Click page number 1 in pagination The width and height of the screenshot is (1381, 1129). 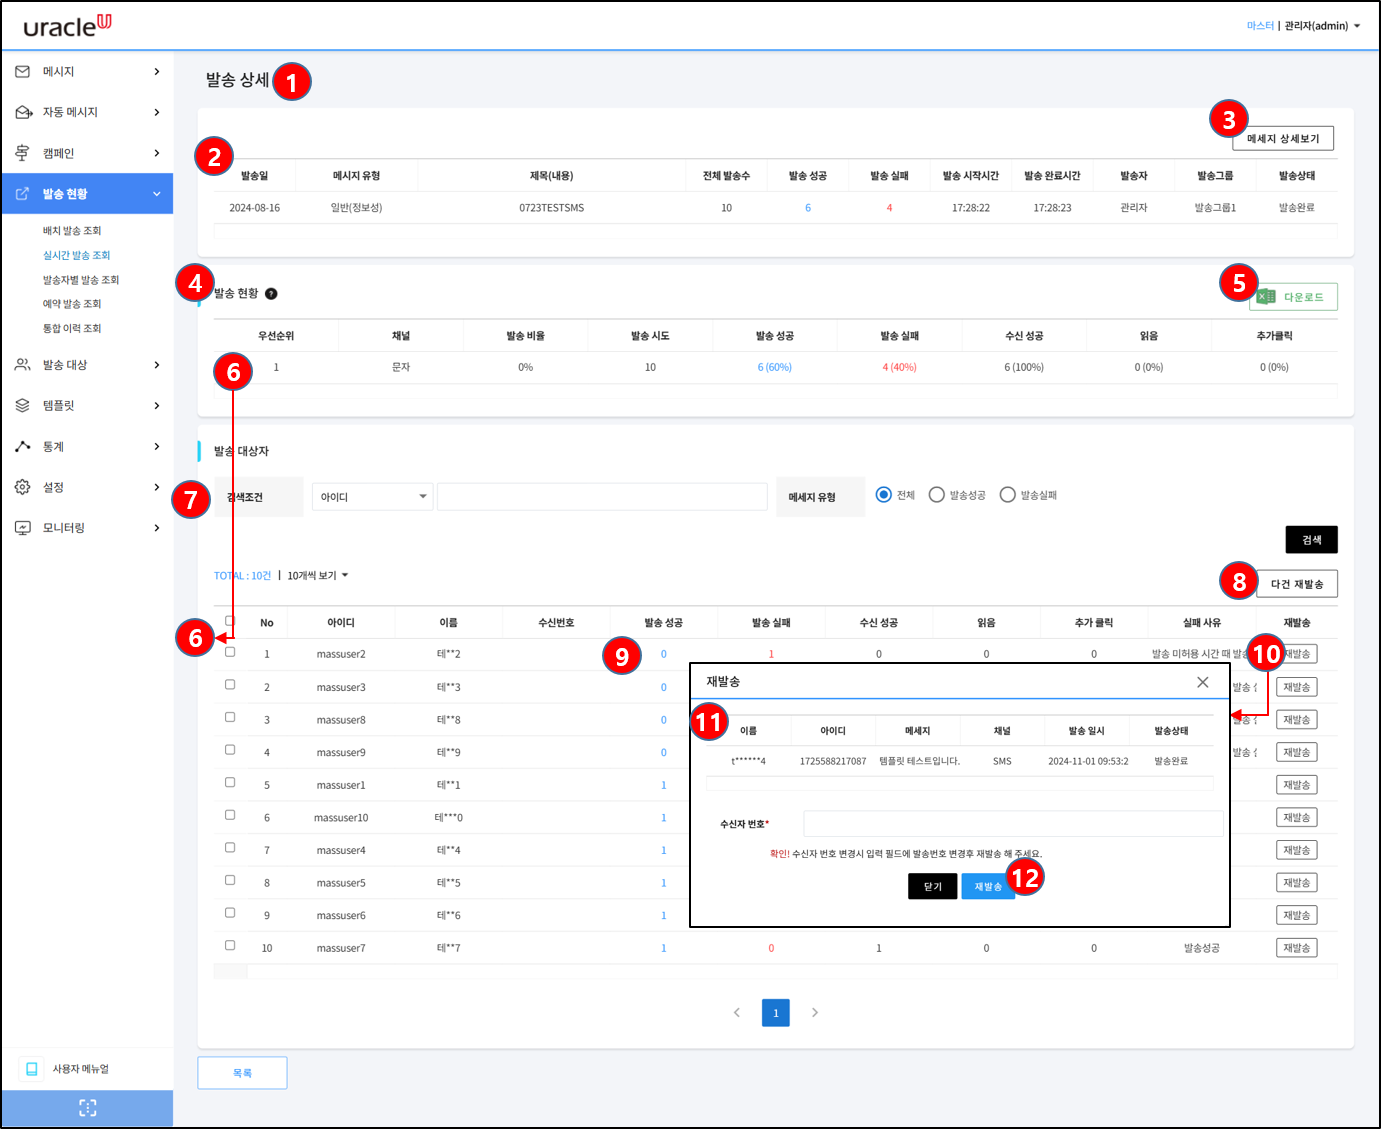click(776, 1013)
